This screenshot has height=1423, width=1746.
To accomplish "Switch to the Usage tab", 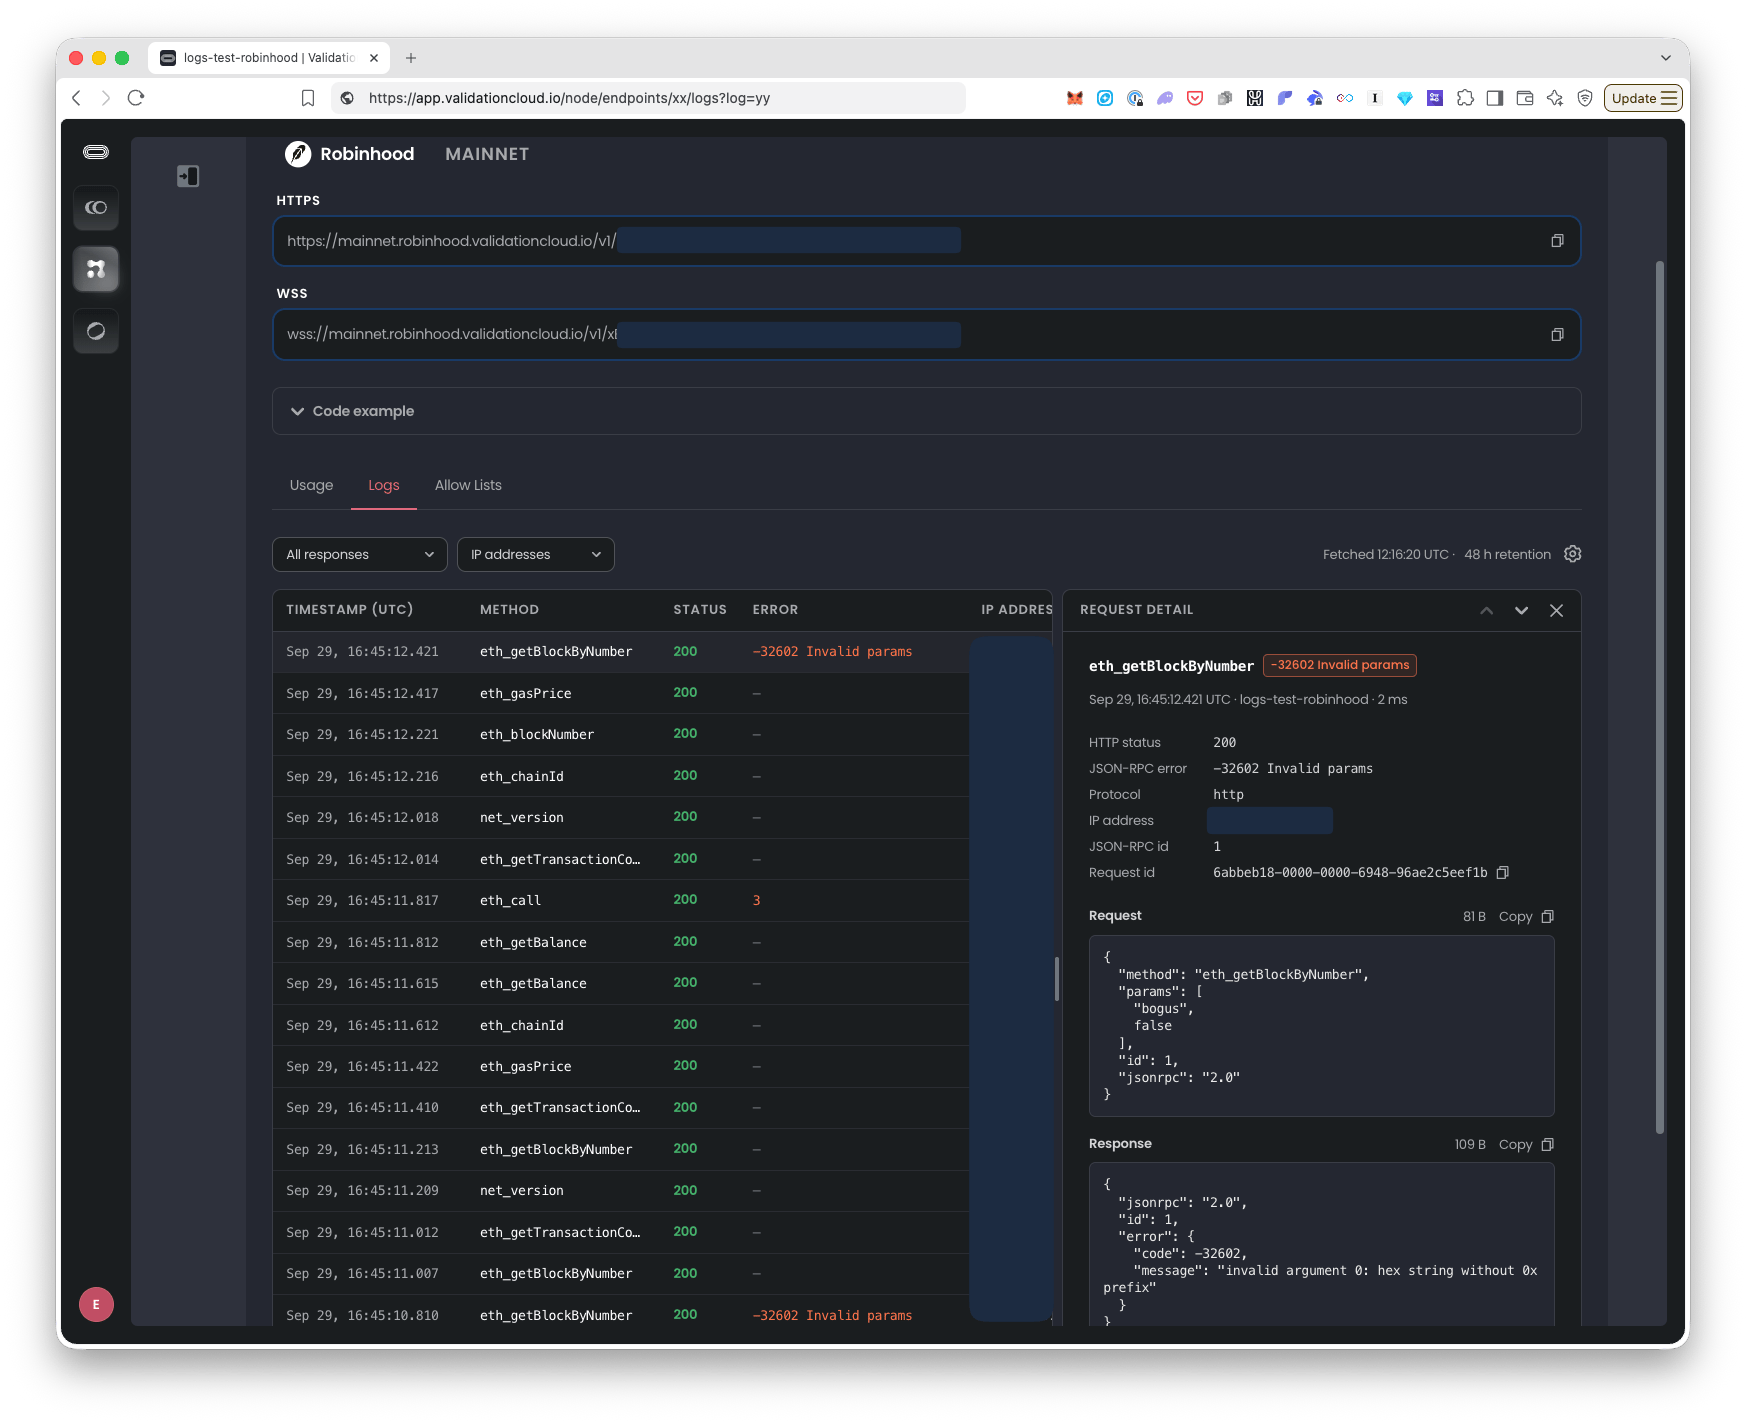I will pos(311,485).
